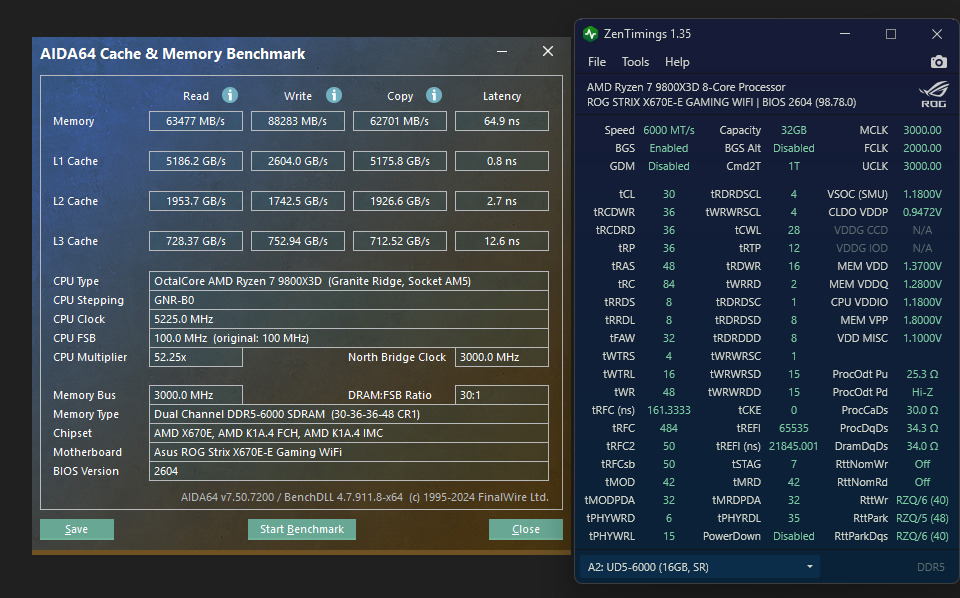Click the GDM value Disabled
The width and height of the screenshot is (960, 598).
click(x=669, y=166)
